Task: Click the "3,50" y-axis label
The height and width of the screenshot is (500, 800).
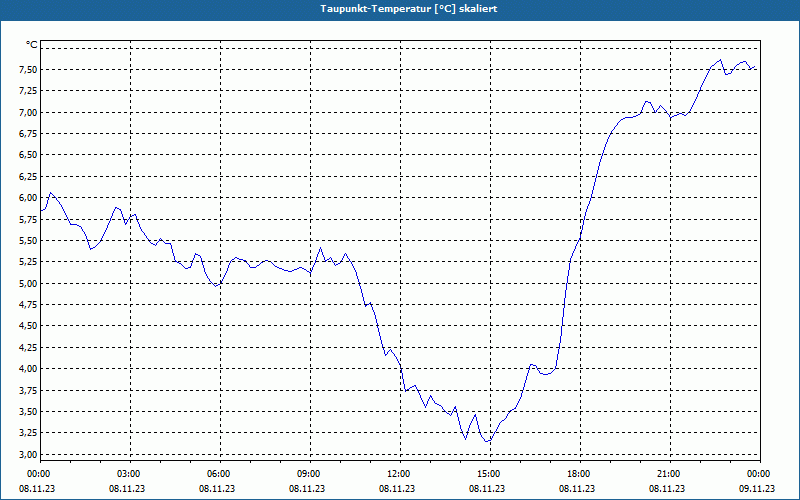Action: click(28, 412)
